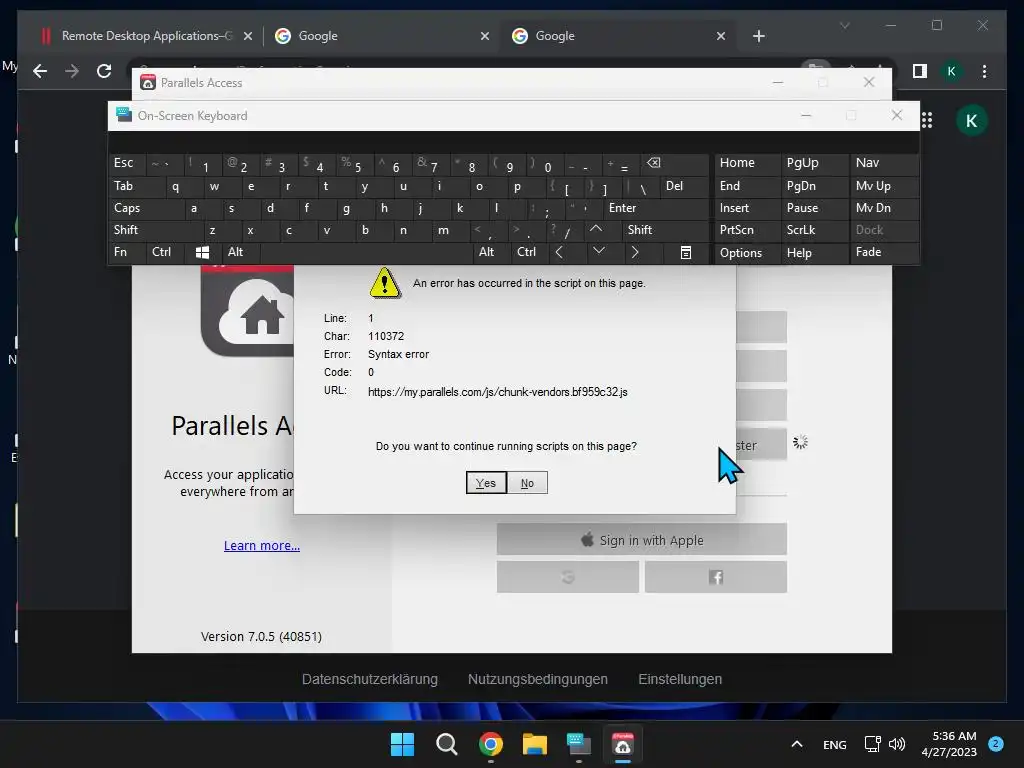The height and width of the screenshot is (768, 1024).
Task: Tap the Pause key on keyboard
Action: point(815,208)
